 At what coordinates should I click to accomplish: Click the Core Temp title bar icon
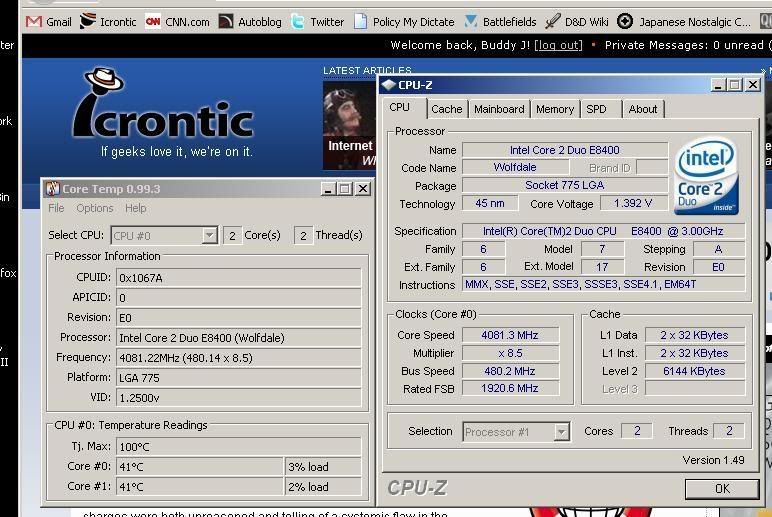(52, 189)
